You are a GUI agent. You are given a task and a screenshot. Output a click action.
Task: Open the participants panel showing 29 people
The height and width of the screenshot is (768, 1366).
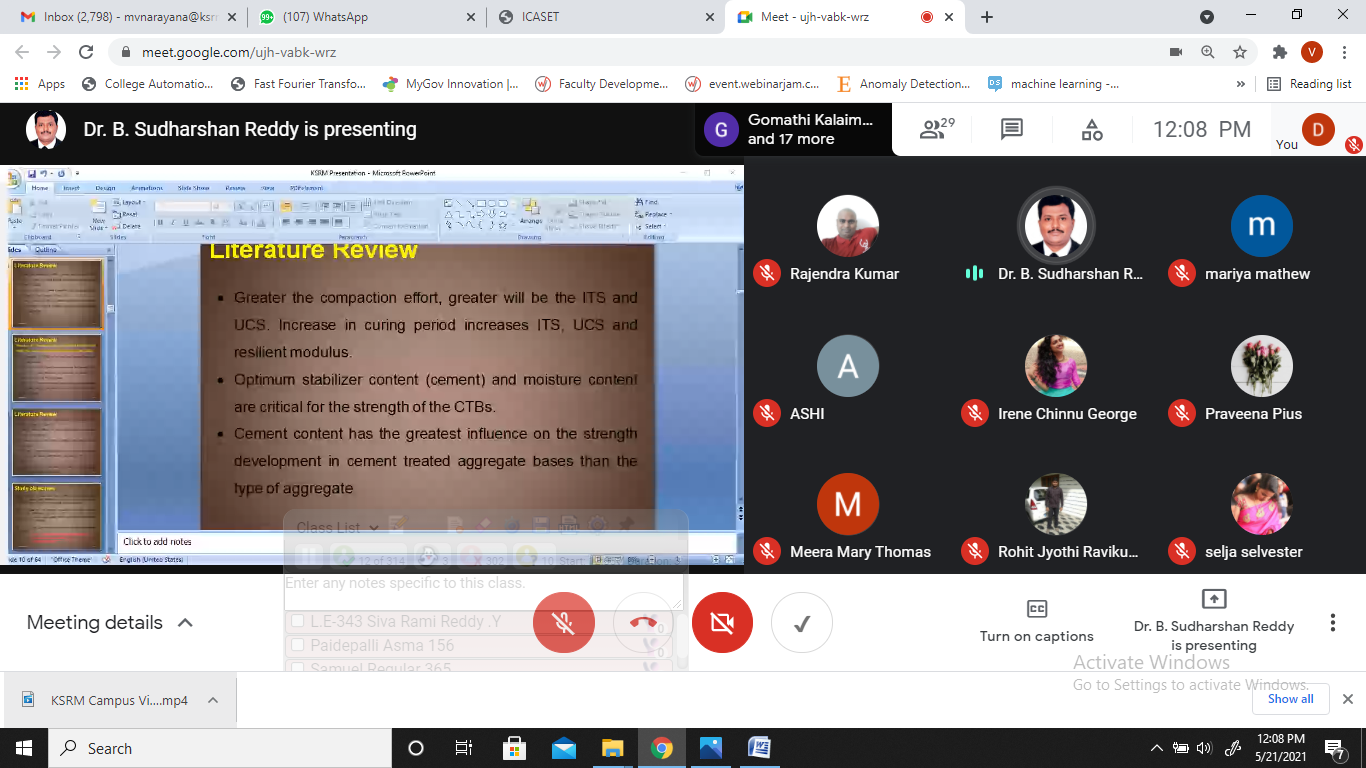pos(937,129)
